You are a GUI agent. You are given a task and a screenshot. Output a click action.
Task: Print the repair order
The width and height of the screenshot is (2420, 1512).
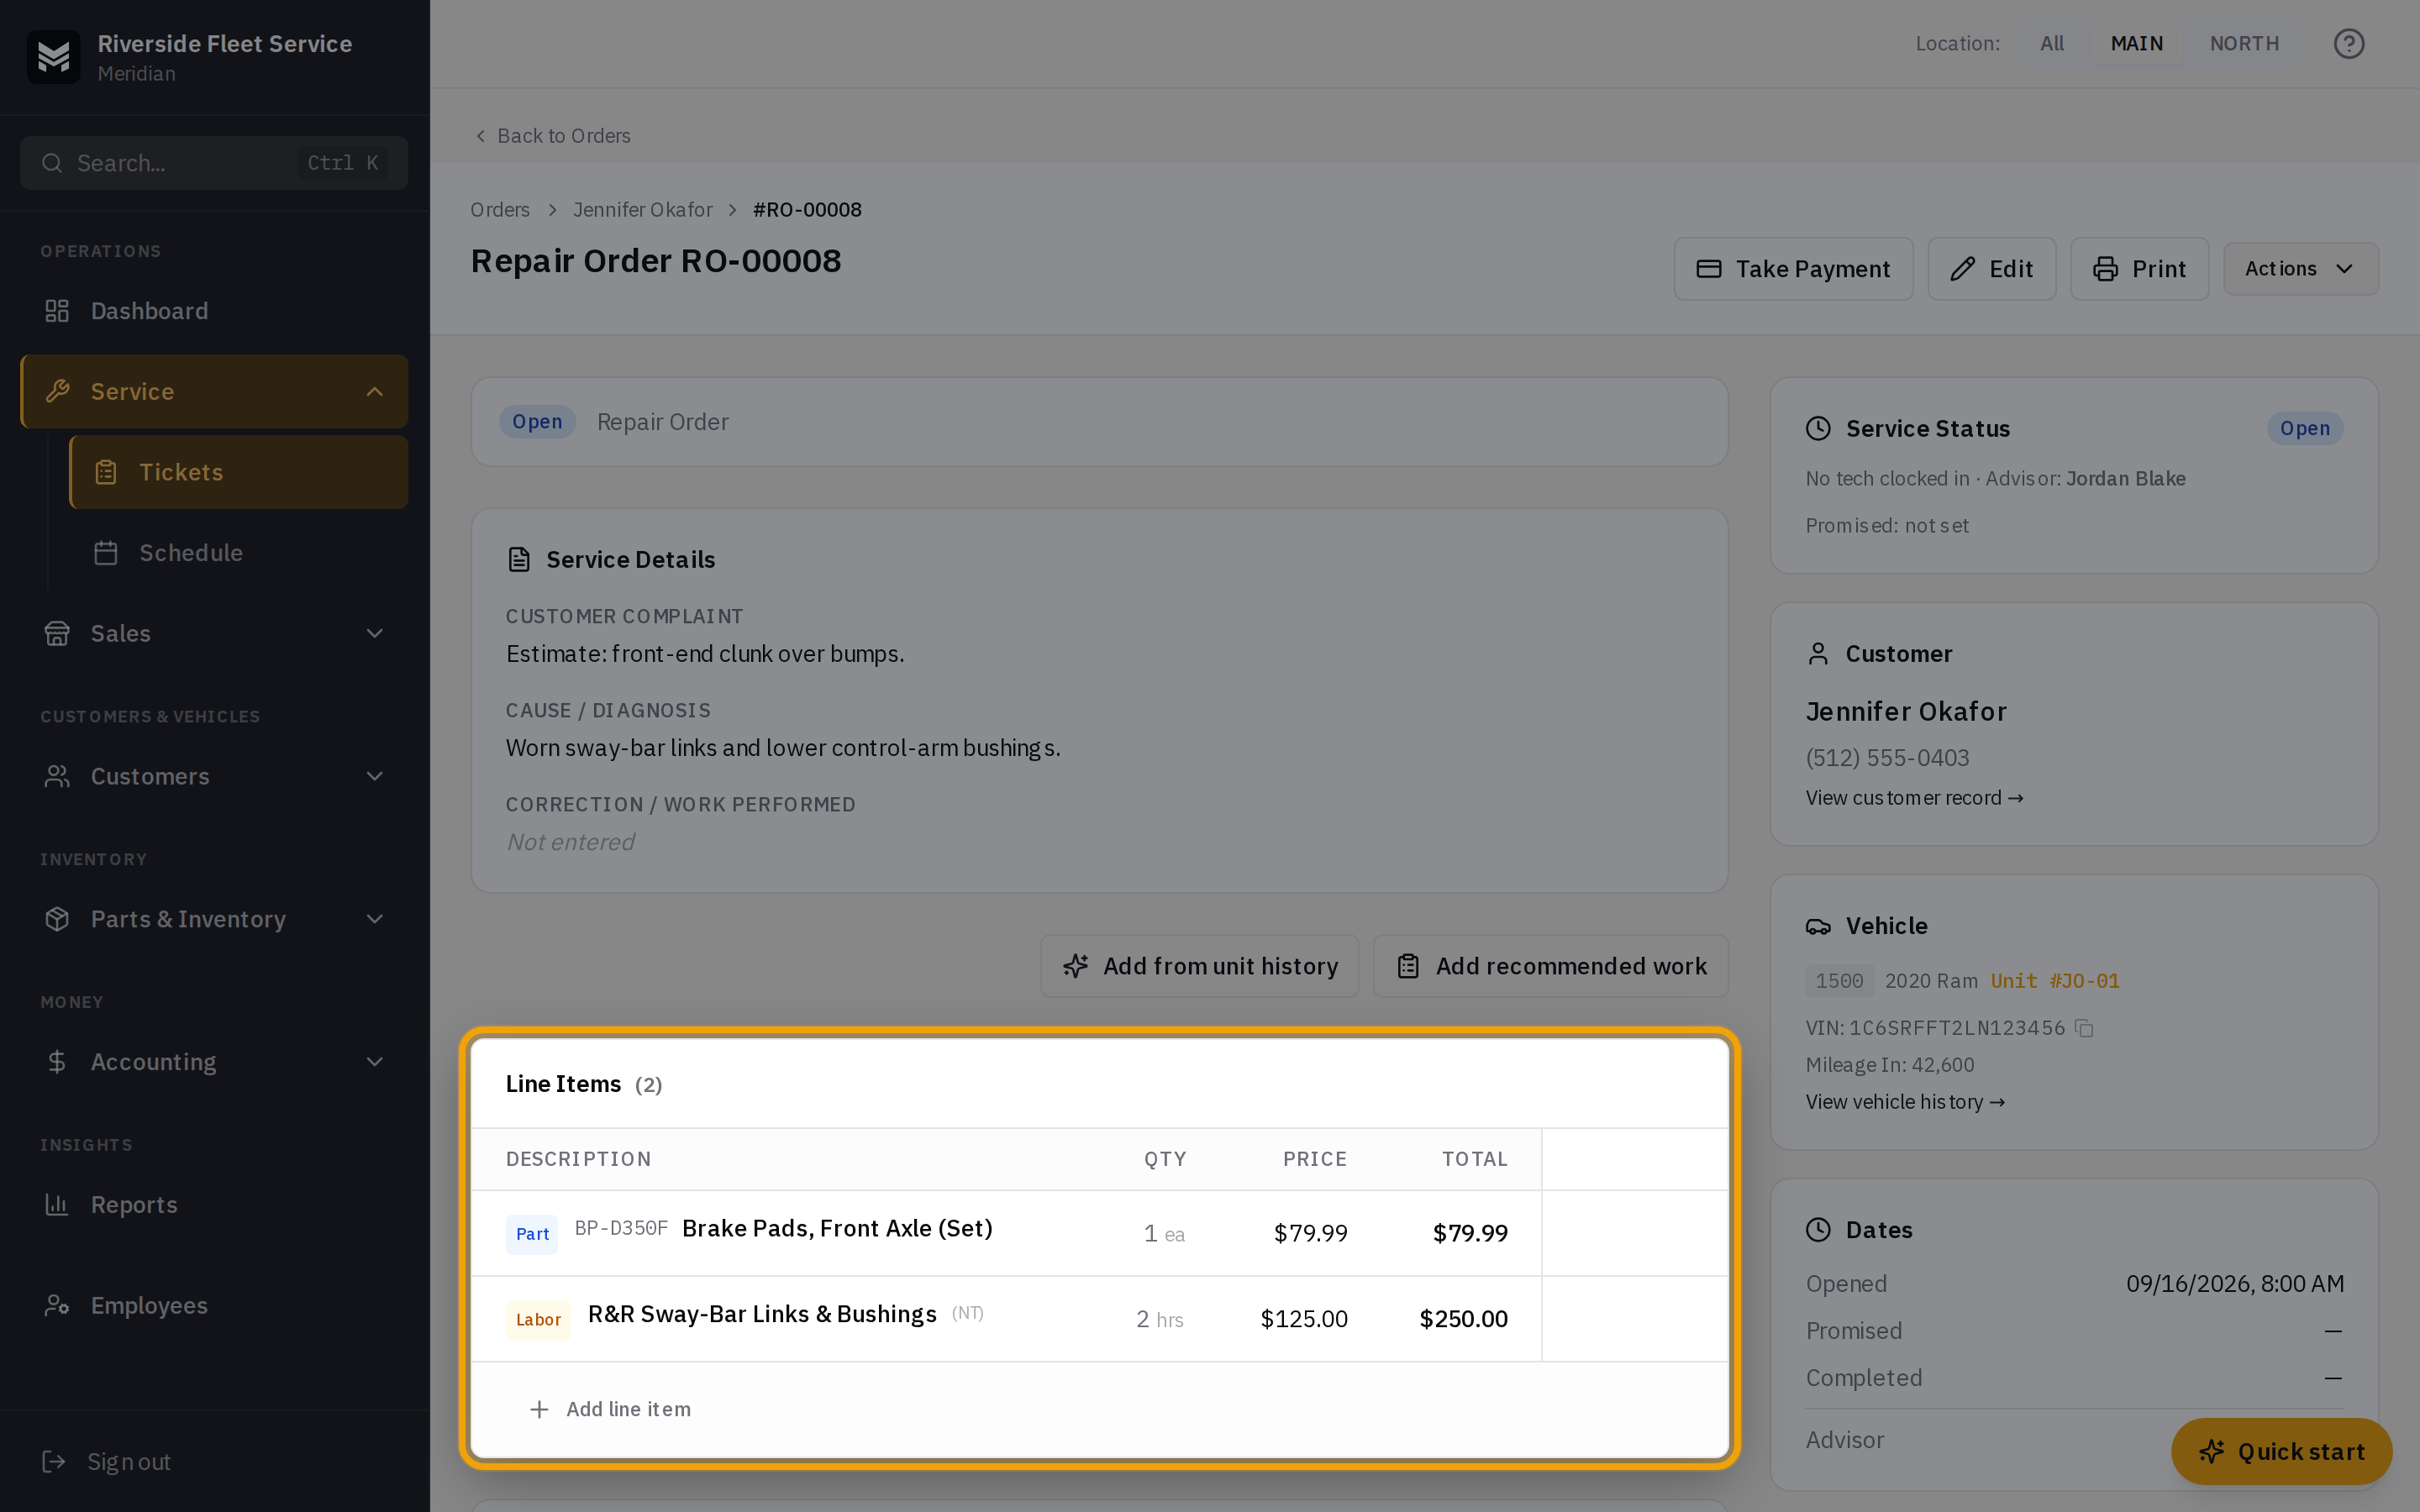coord(2139,269)
